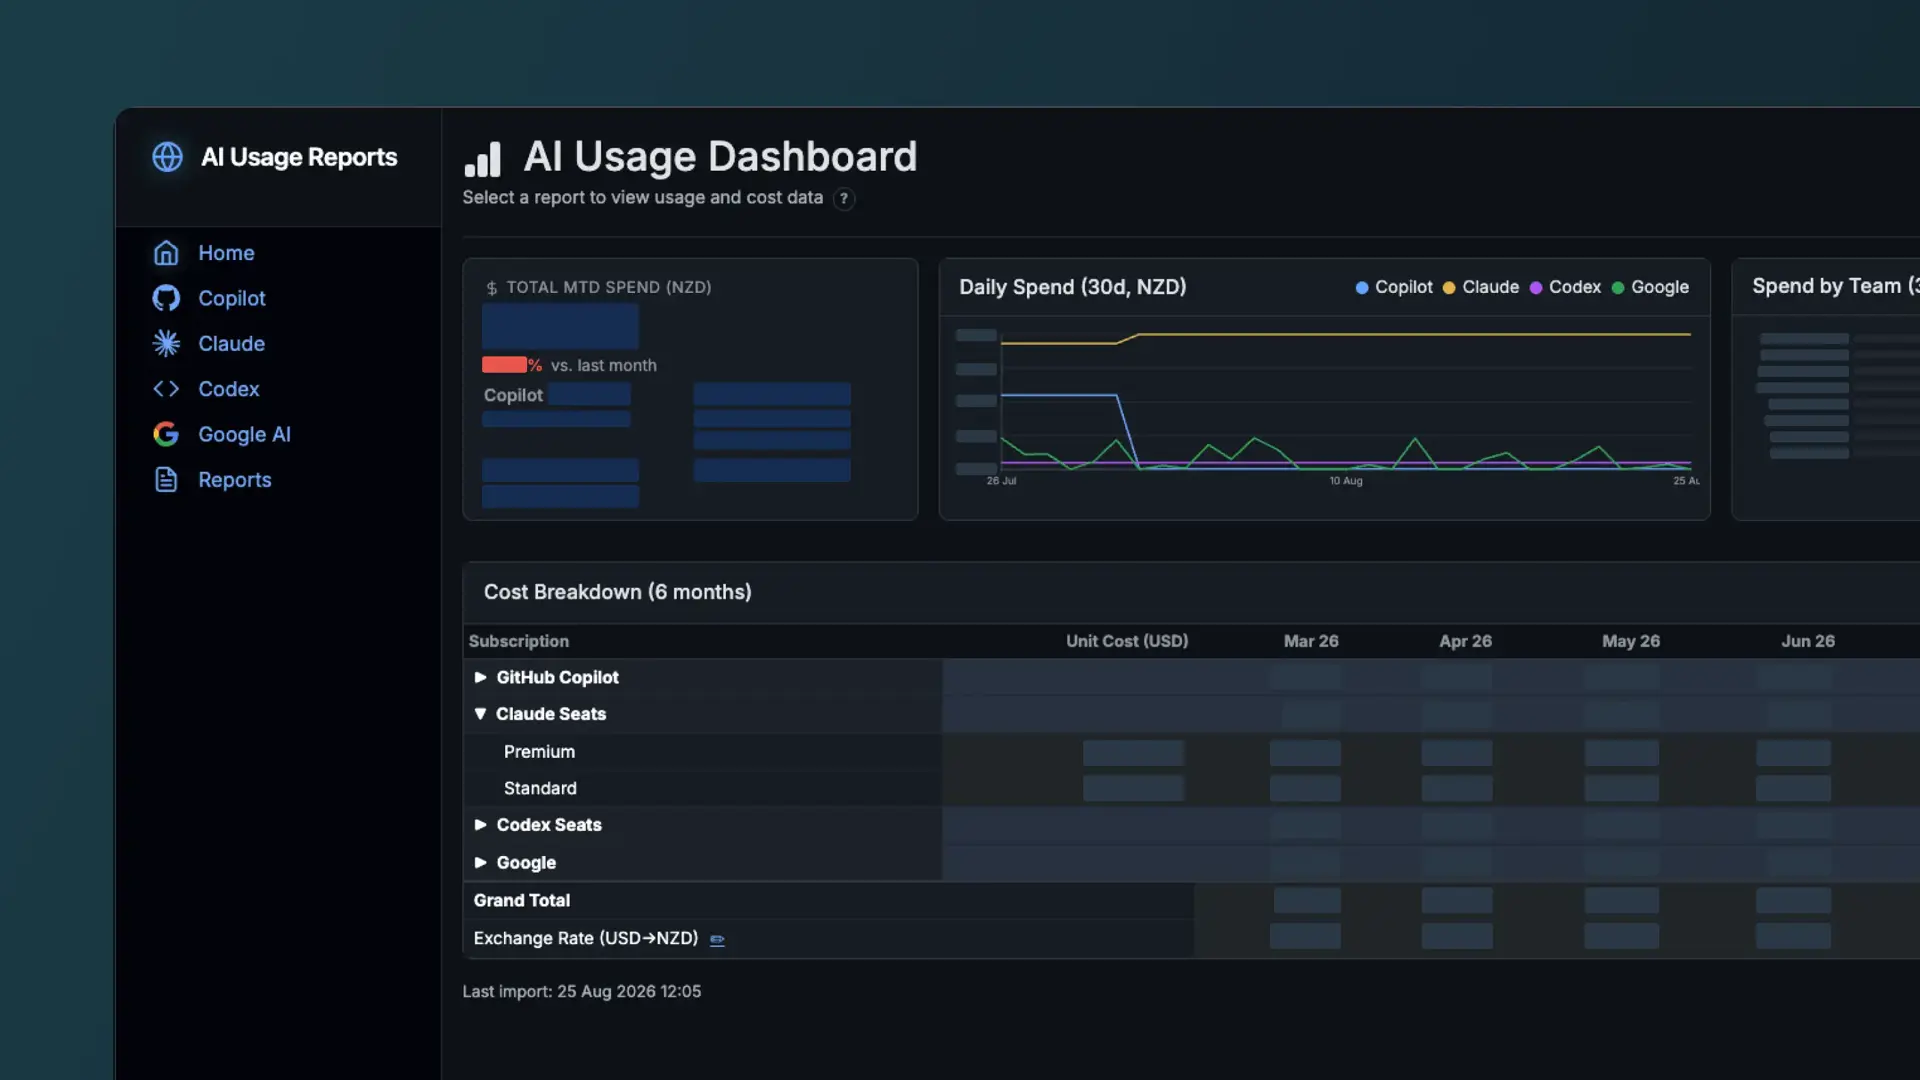Viewport: 1920px width, 1080px height.
Task: Open the Codex angle-brackets icon
Action: (x=166, y=389)
